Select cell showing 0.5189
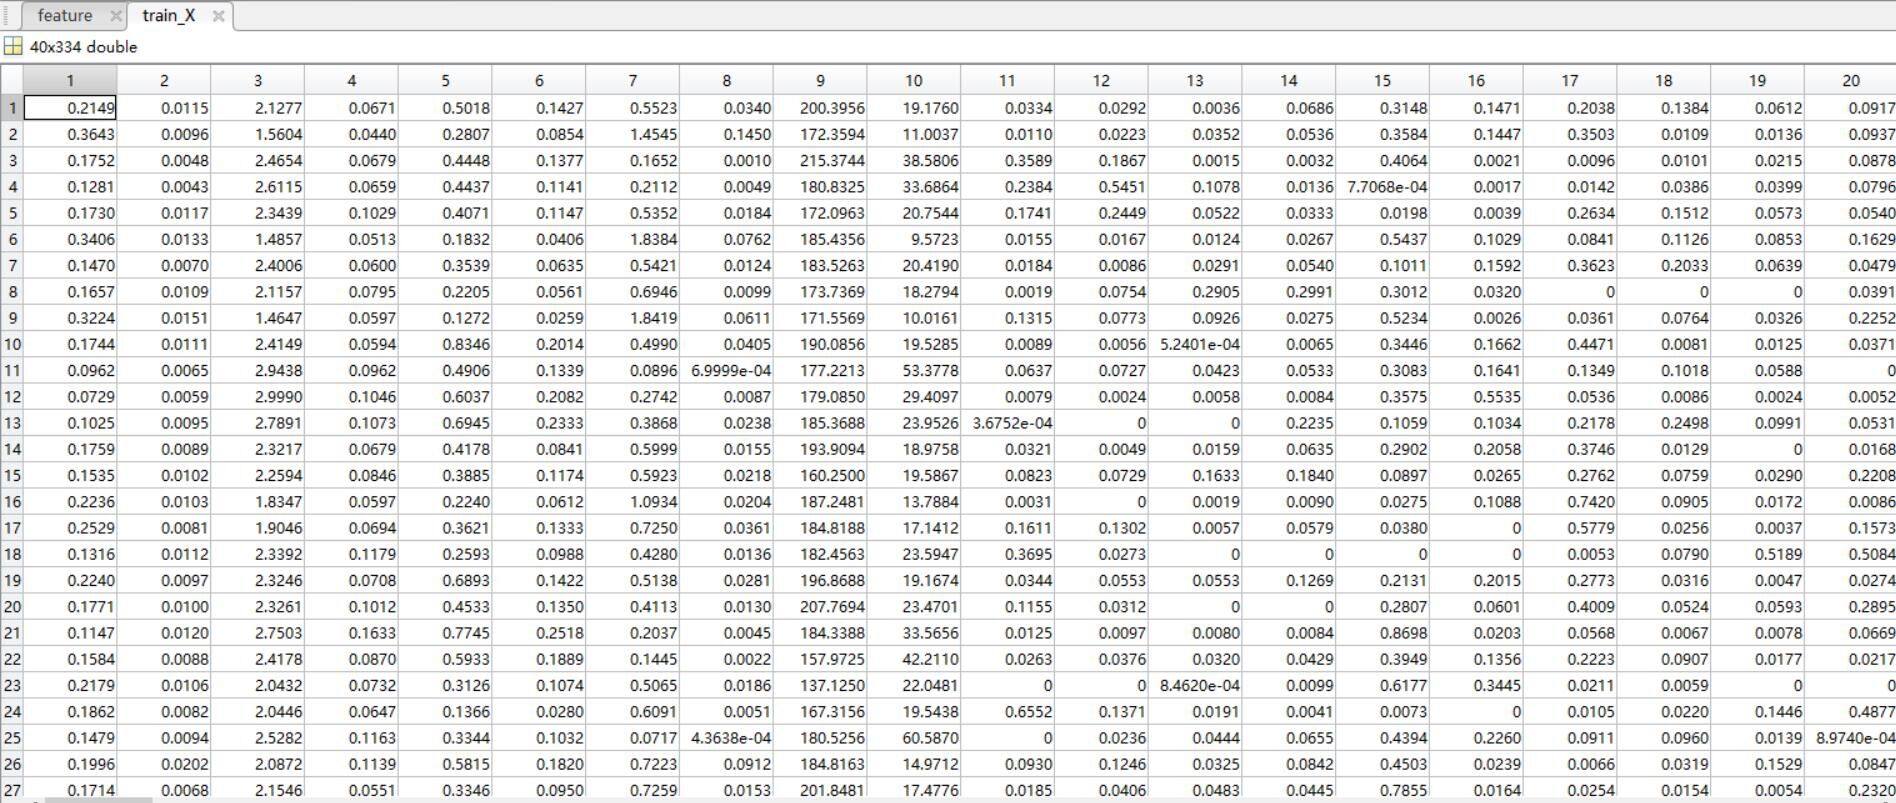 tap(1758, 554)
